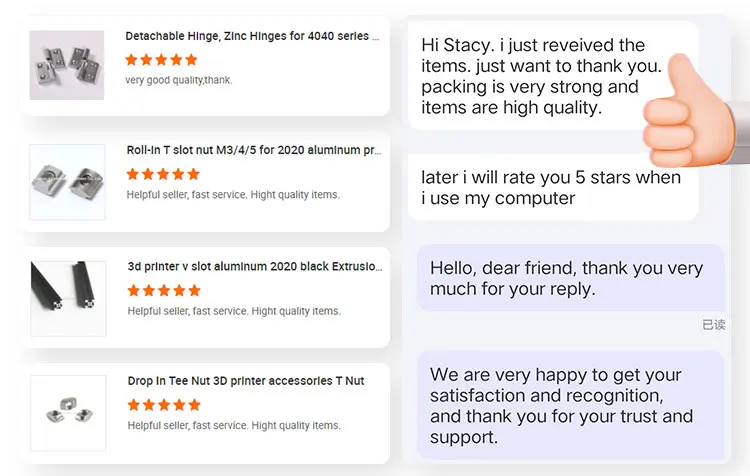Click the Roll-in T slot nut thumbnail

[x=67, y=182]
